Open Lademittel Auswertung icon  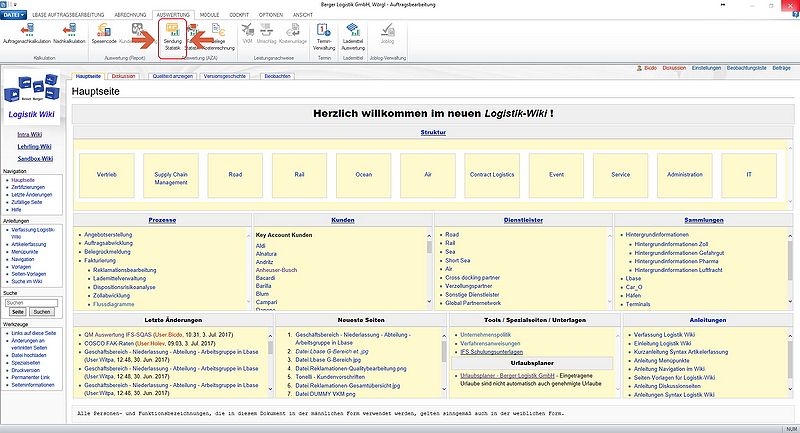[353, 37]
